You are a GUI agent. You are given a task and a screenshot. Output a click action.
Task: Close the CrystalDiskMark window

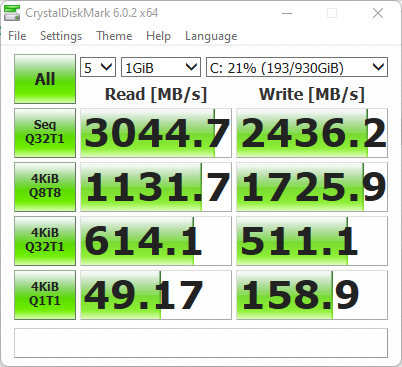pyautogui.click(x=378, y=13)
